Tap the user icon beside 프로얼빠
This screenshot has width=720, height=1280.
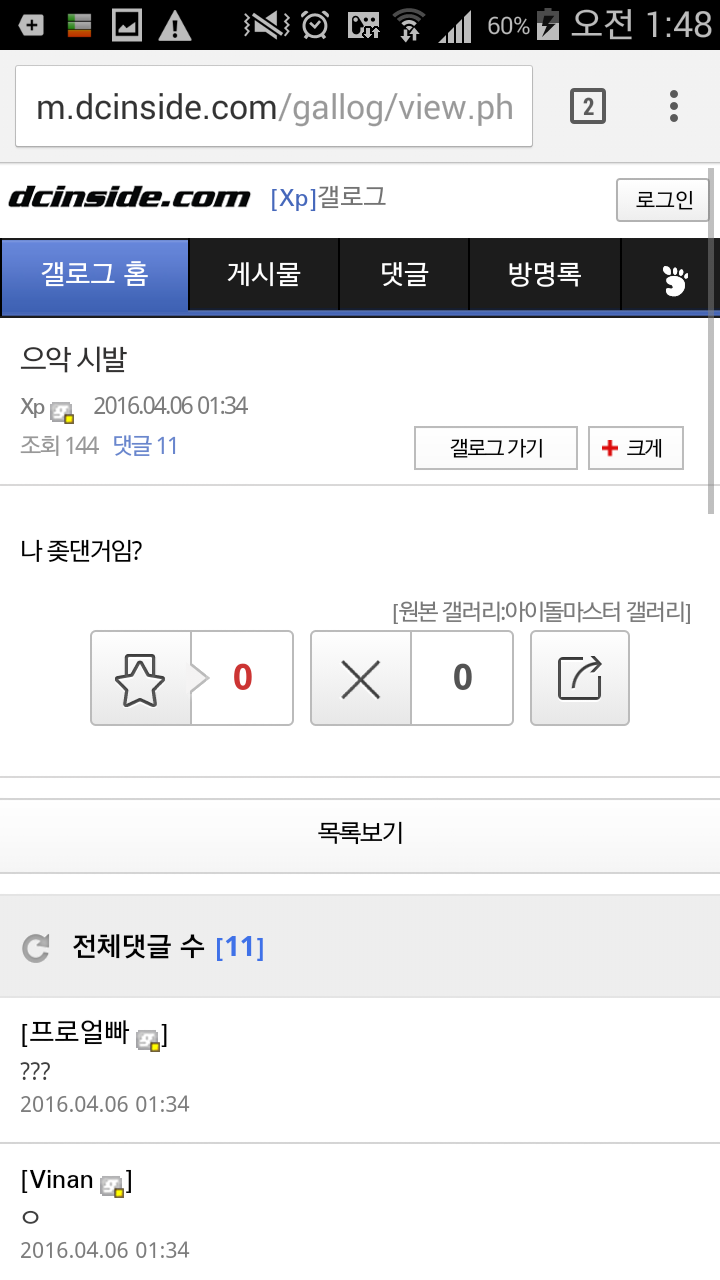[148, 1040]
